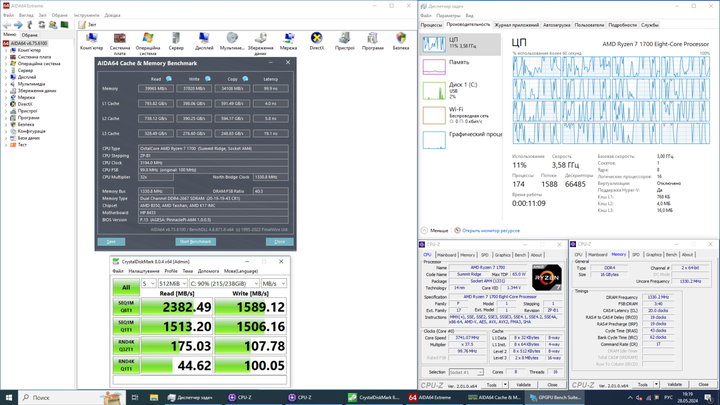Switch to the Автозагрузка tab in Task Manager
This screenshot has width=720, height=405.
tap(557, 25)
